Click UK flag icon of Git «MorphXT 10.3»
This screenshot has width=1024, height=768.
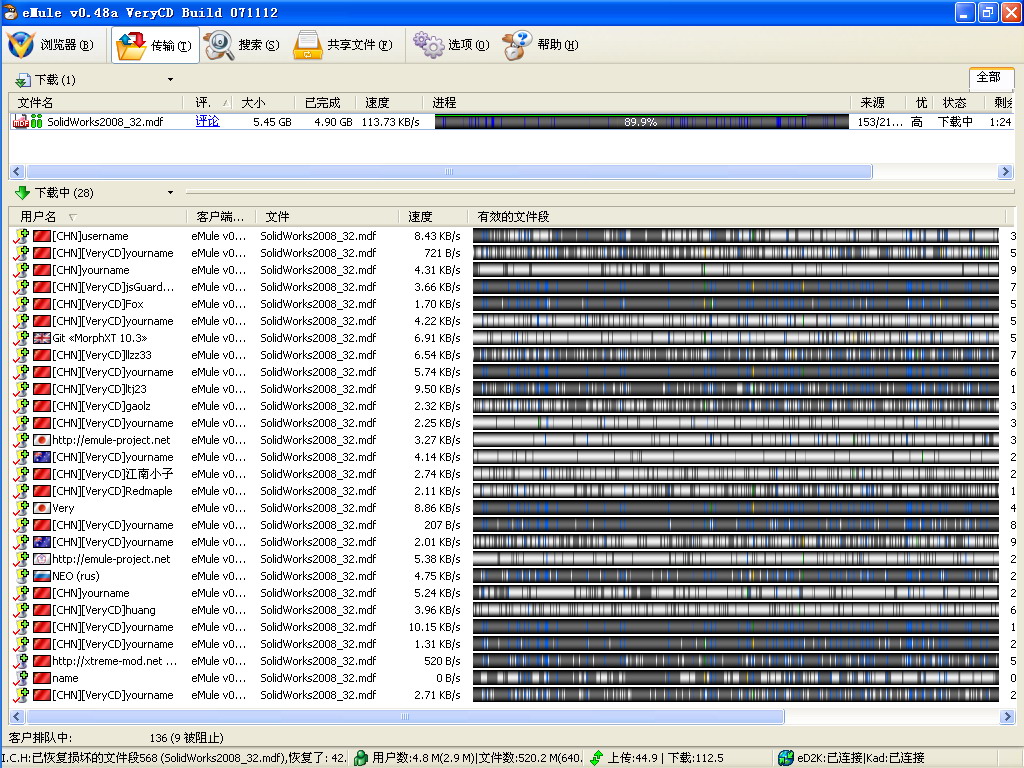pyautogui.click(x=42, y=338)
